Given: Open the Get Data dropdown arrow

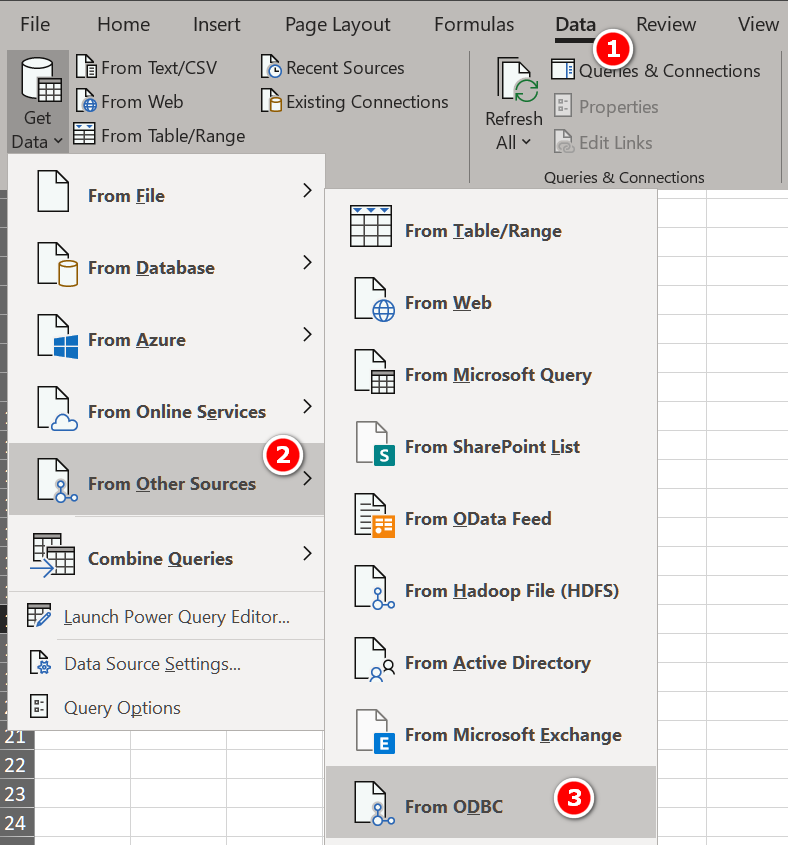Looking at the screenshot, I should [58, 142].
